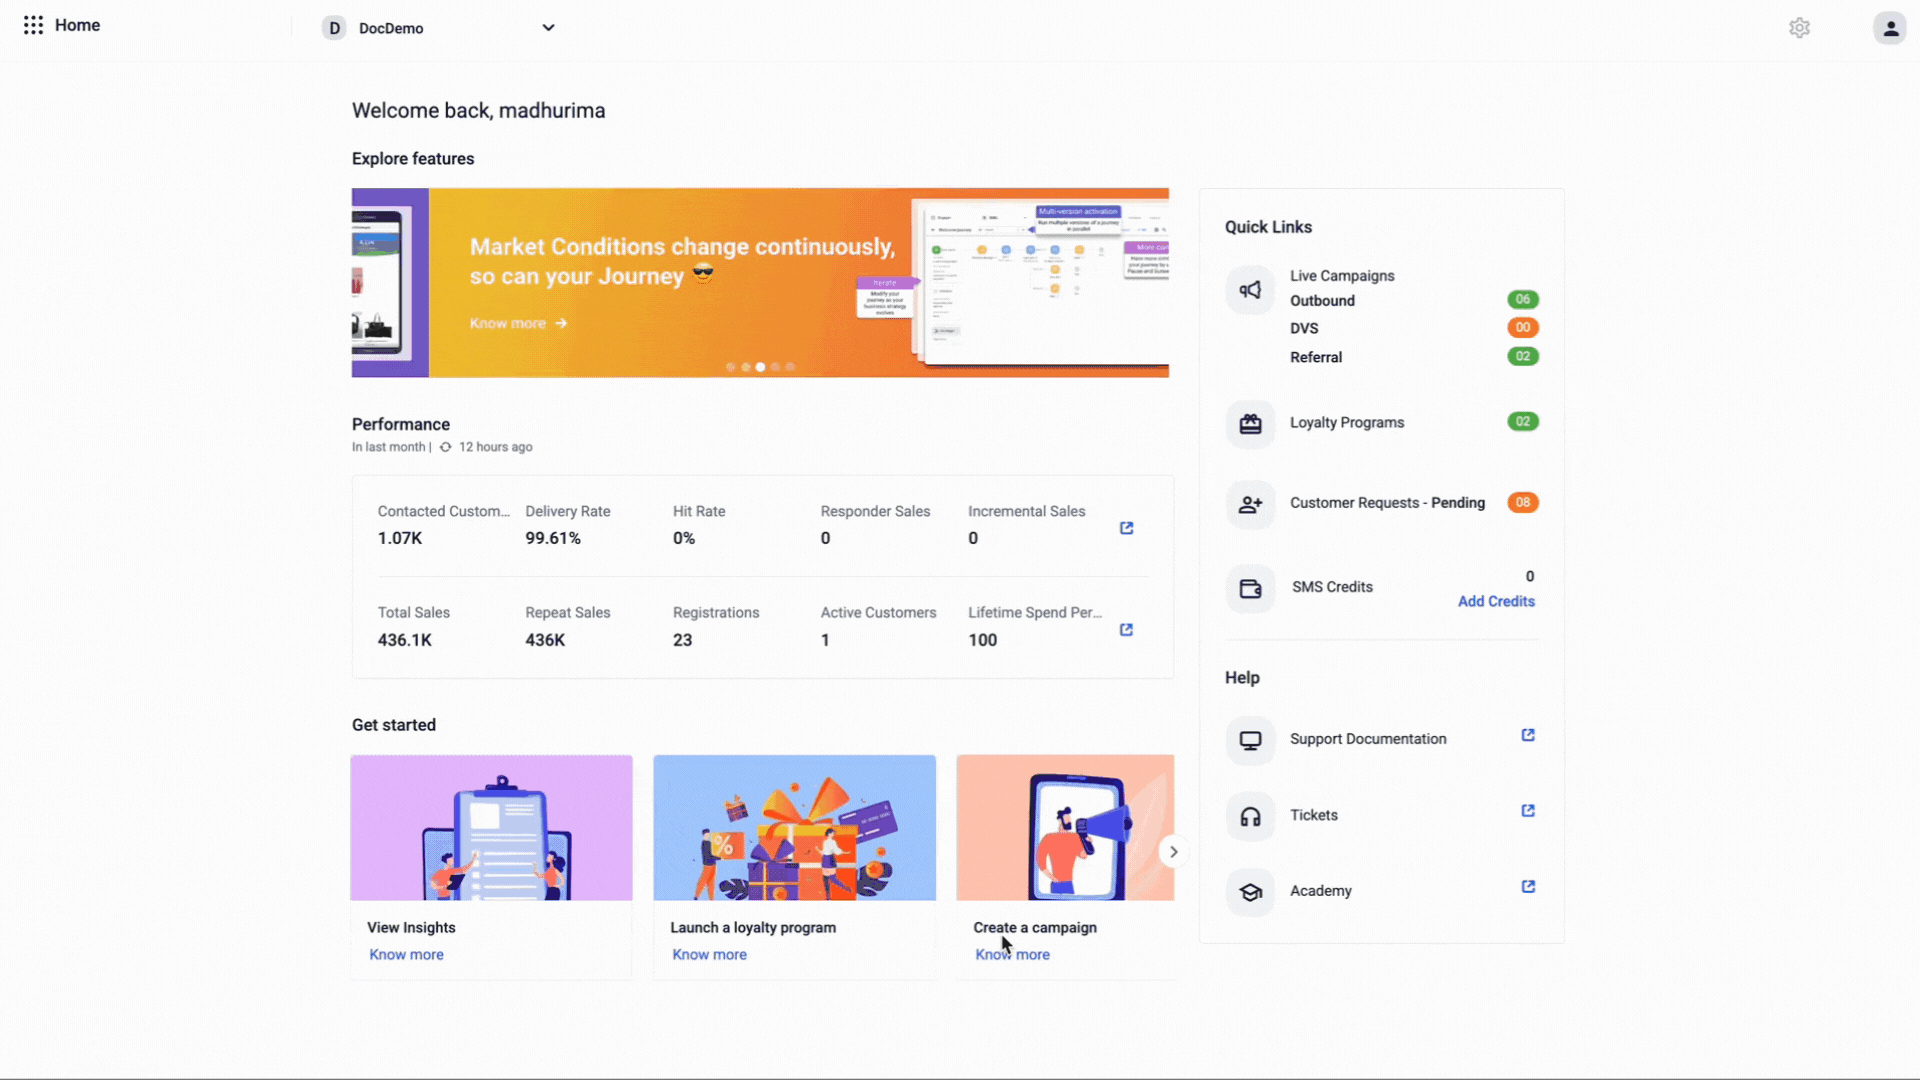
Task: Click the Active Customers label
Action: tap(878, 613)
